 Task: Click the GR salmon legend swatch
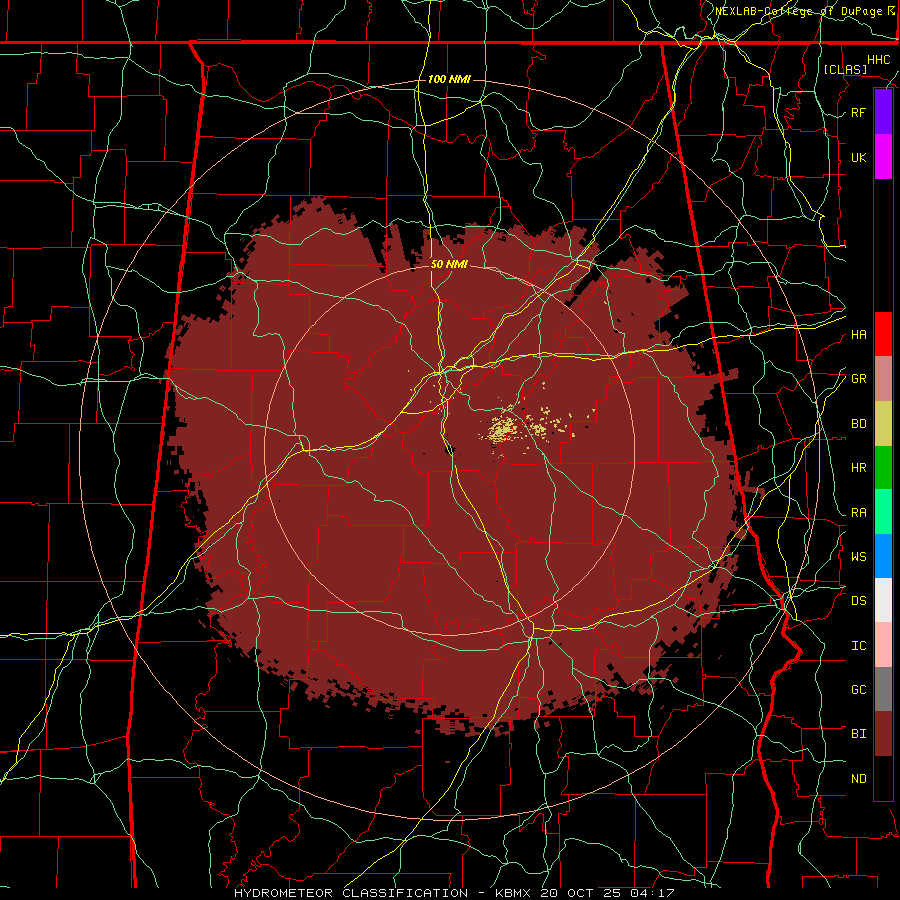pos(883,378)
